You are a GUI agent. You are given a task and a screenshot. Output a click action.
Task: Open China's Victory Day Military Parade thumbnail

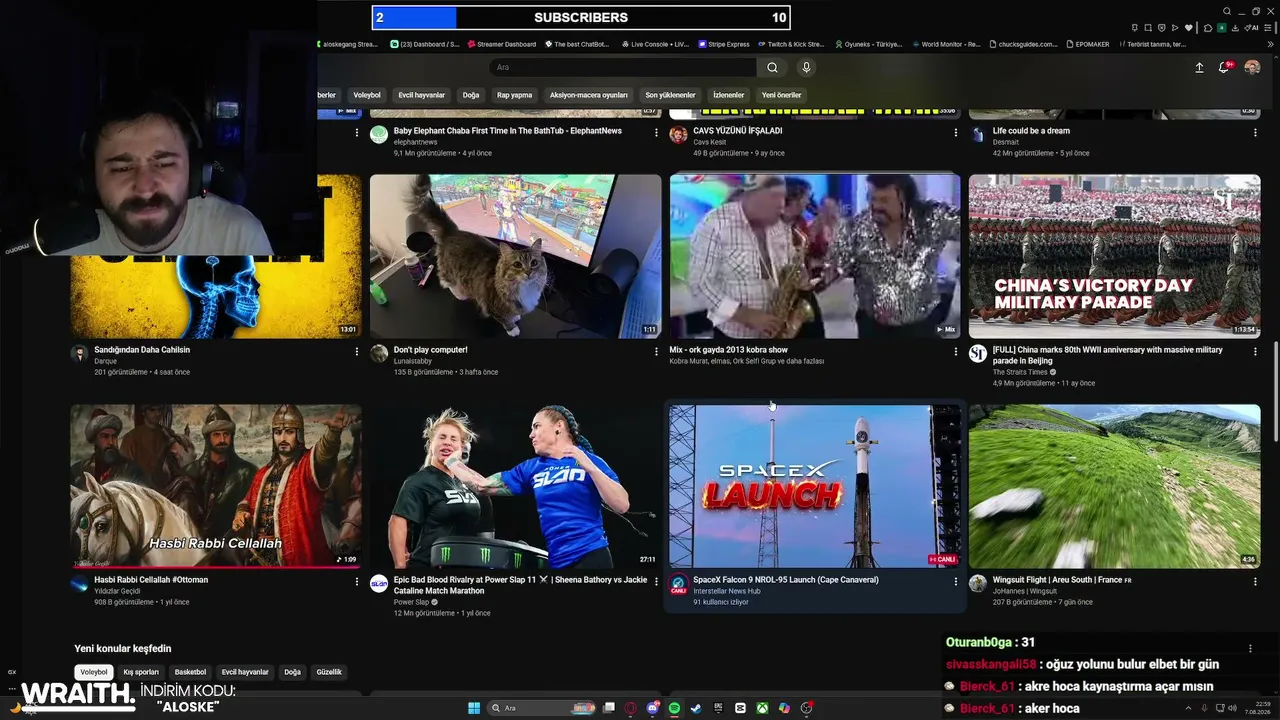tap(1114, 257)
